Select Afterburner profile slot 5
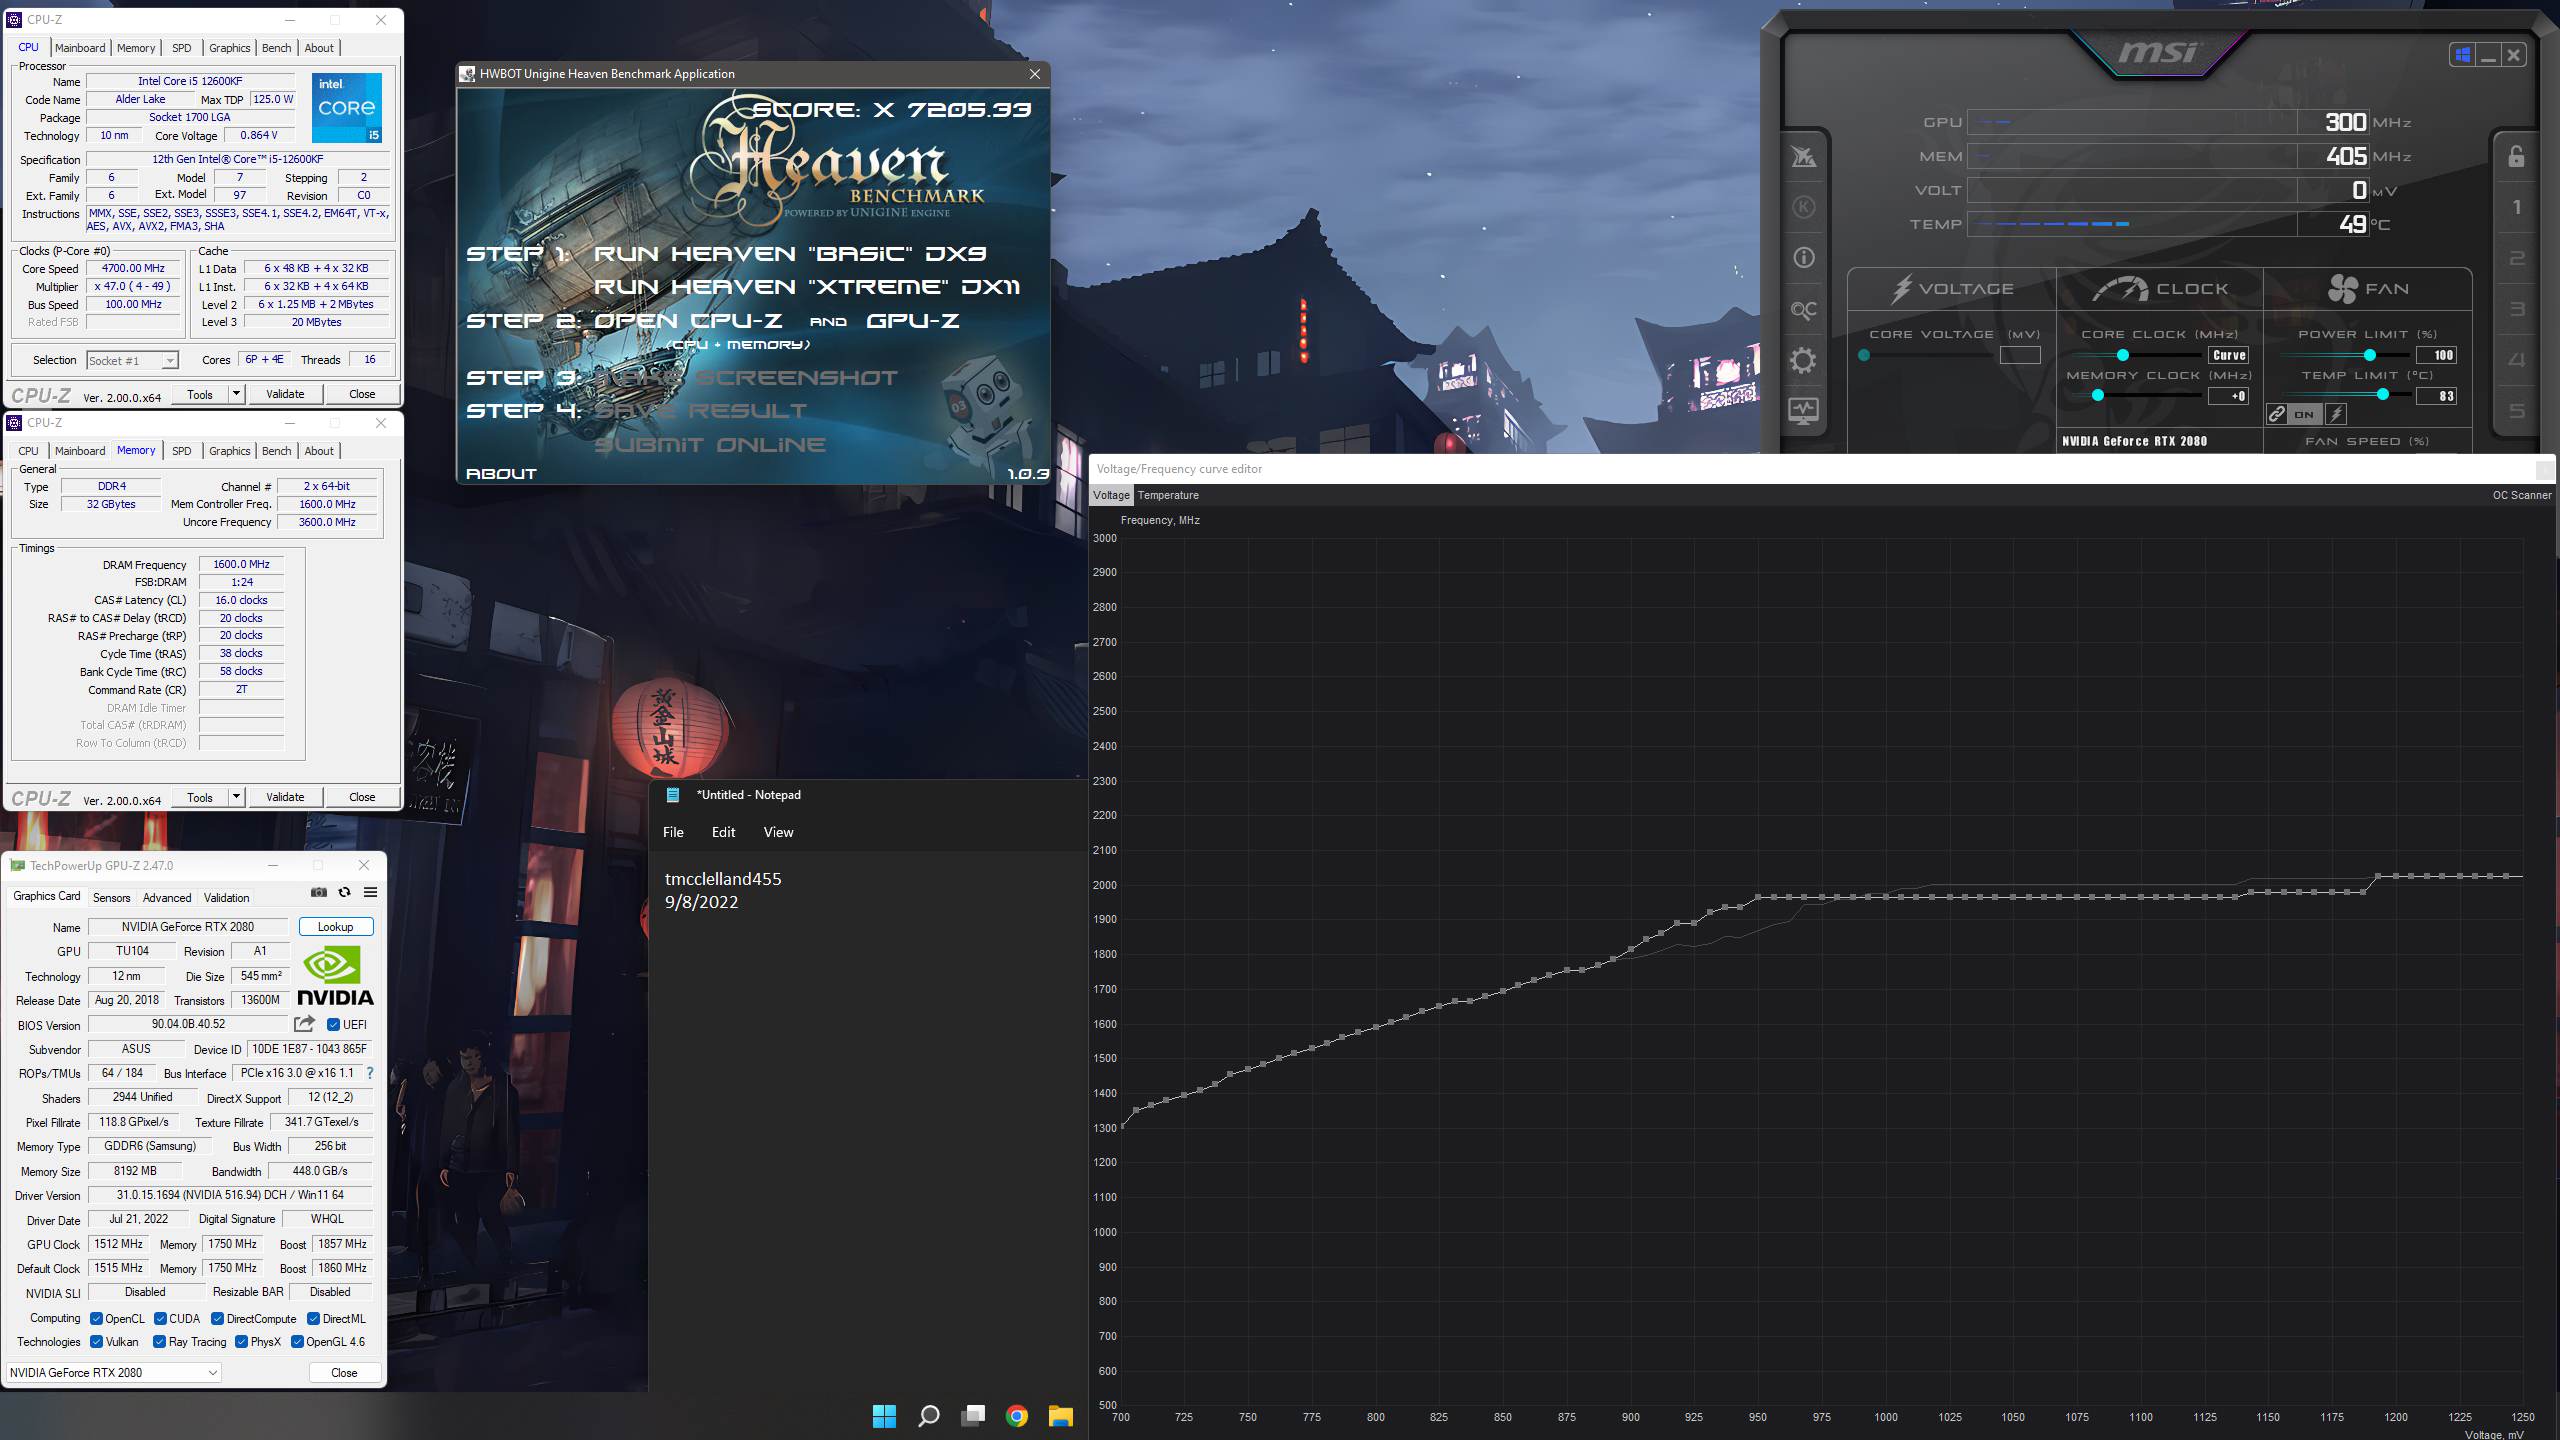 [x=2517, y=411]
